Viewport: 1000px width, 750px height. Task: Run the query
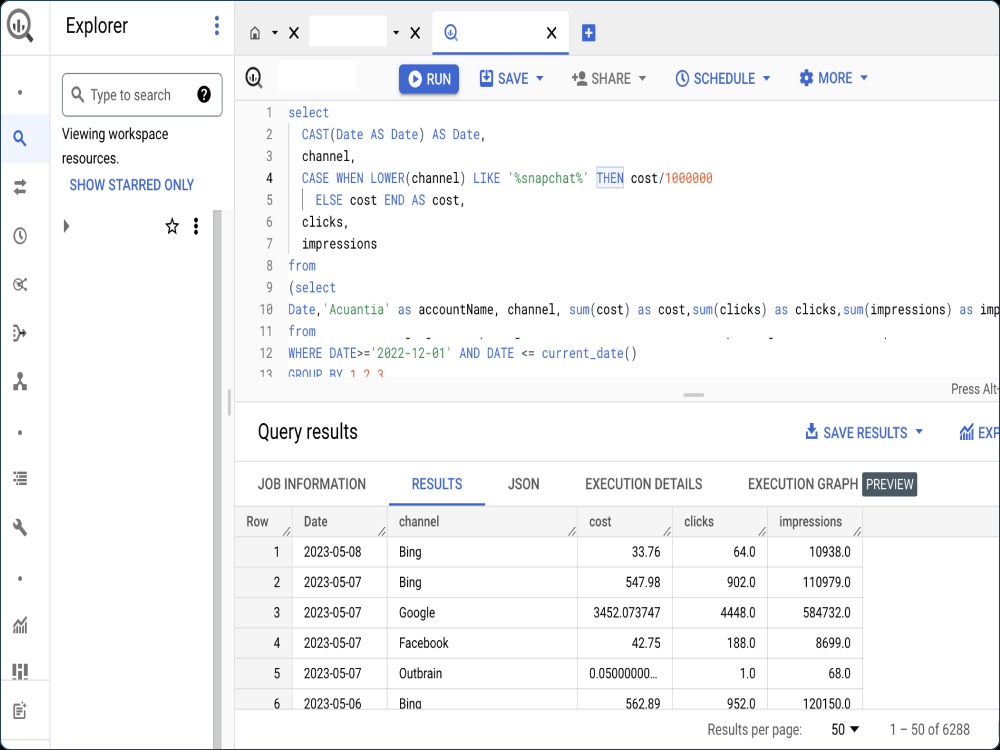(429, 78)
